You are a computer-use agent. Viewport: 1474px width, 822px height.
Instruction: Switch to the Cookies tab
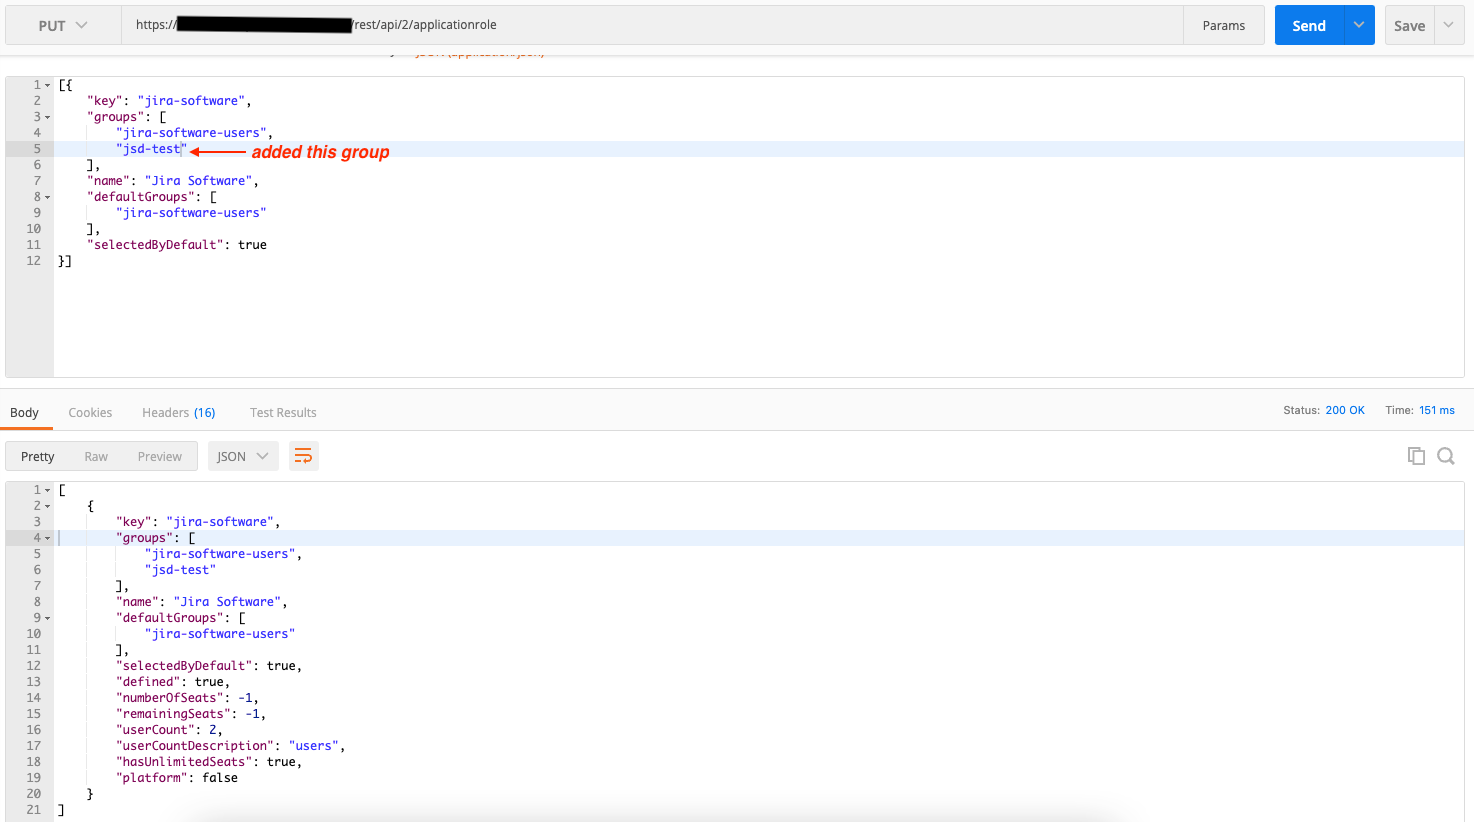90,412
